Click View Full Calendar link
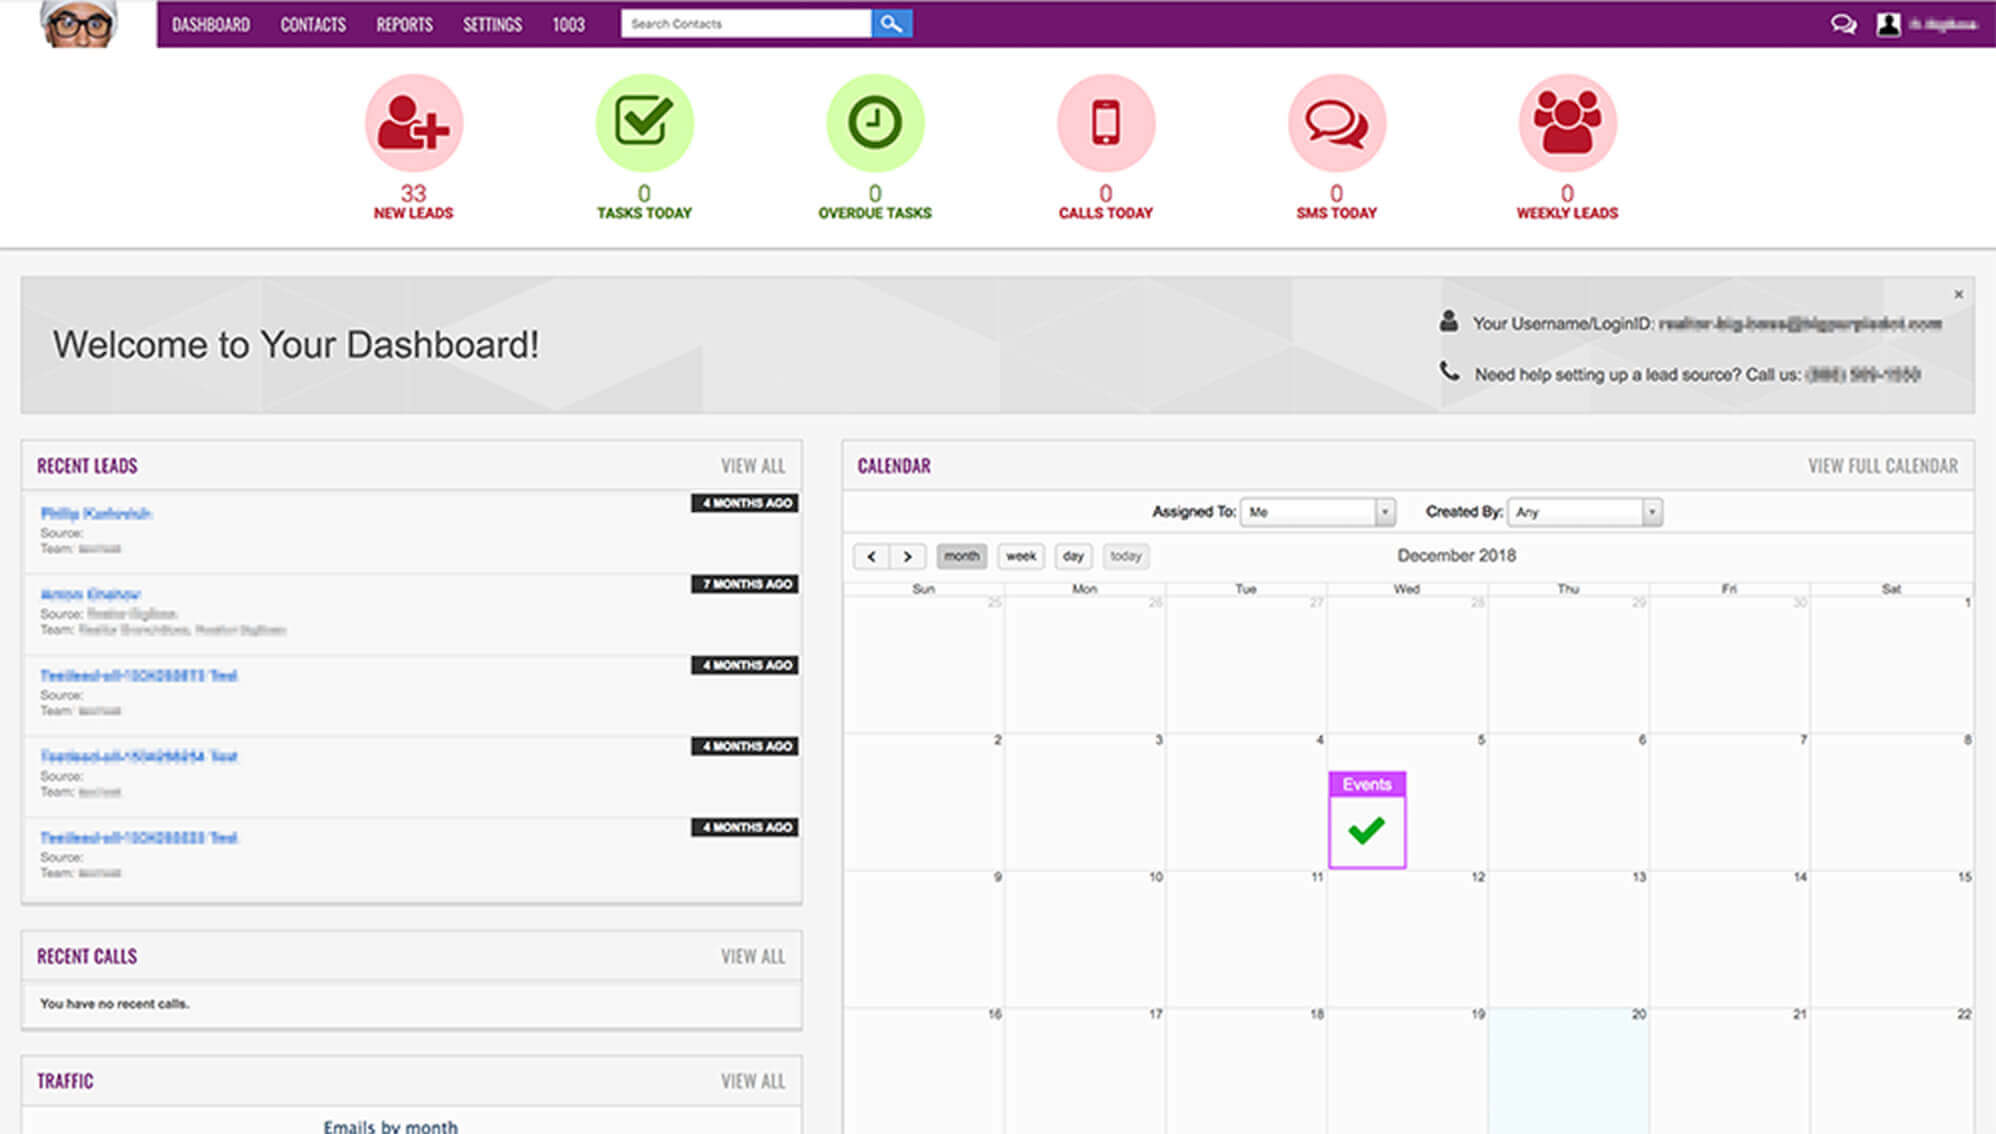This screenshot has height=1134, width=1996. pyautogui.click(x=1882, y=466)
